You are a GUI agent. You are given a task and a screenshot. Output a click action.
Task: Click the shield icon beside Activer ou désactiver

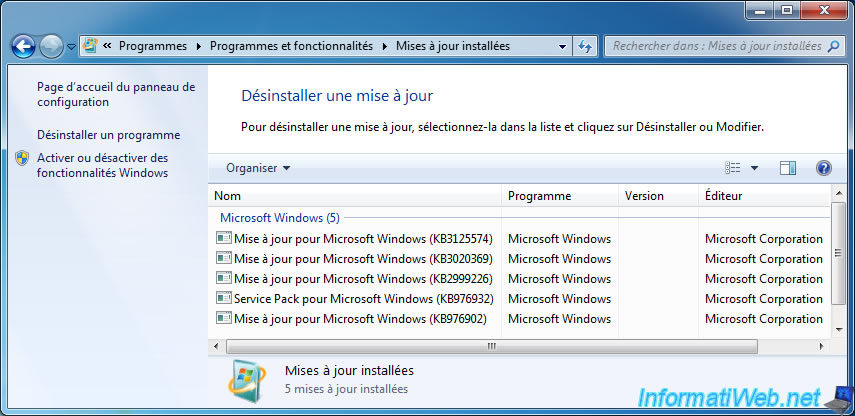22,158
